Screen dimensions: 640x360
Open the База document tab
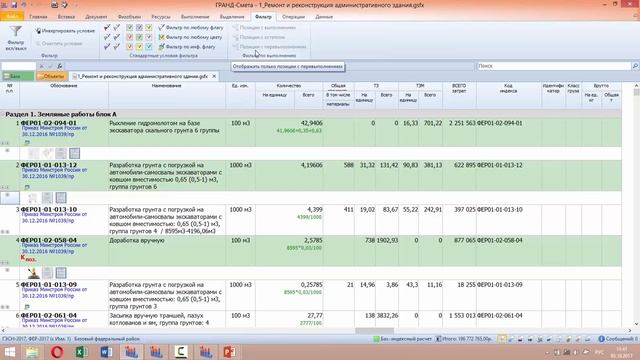[18, 76]
